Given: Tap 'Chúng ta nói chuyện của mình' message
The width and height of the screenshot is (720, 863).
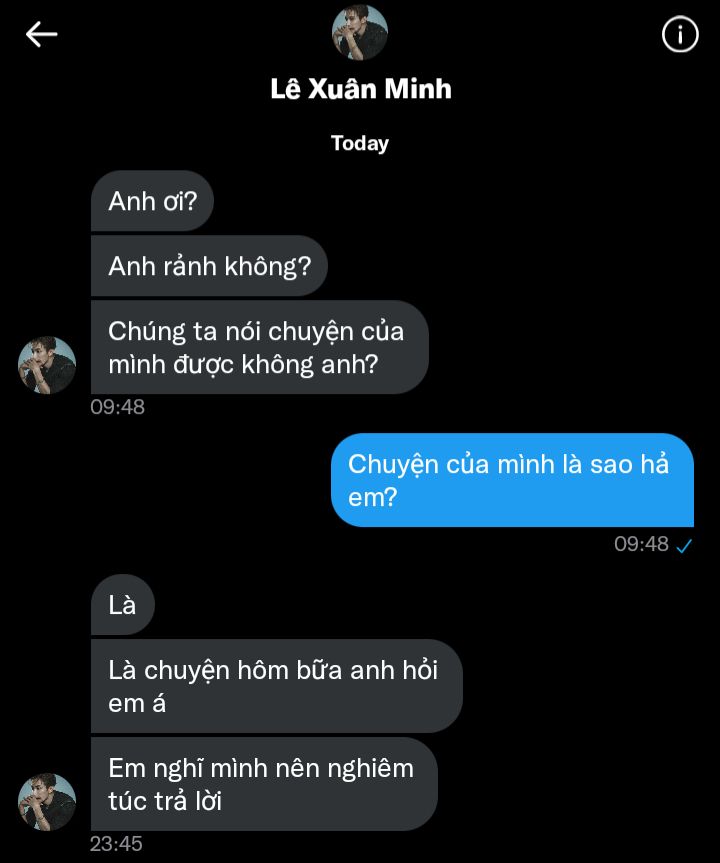Looking at the screenshot, I should pos(259,347).
